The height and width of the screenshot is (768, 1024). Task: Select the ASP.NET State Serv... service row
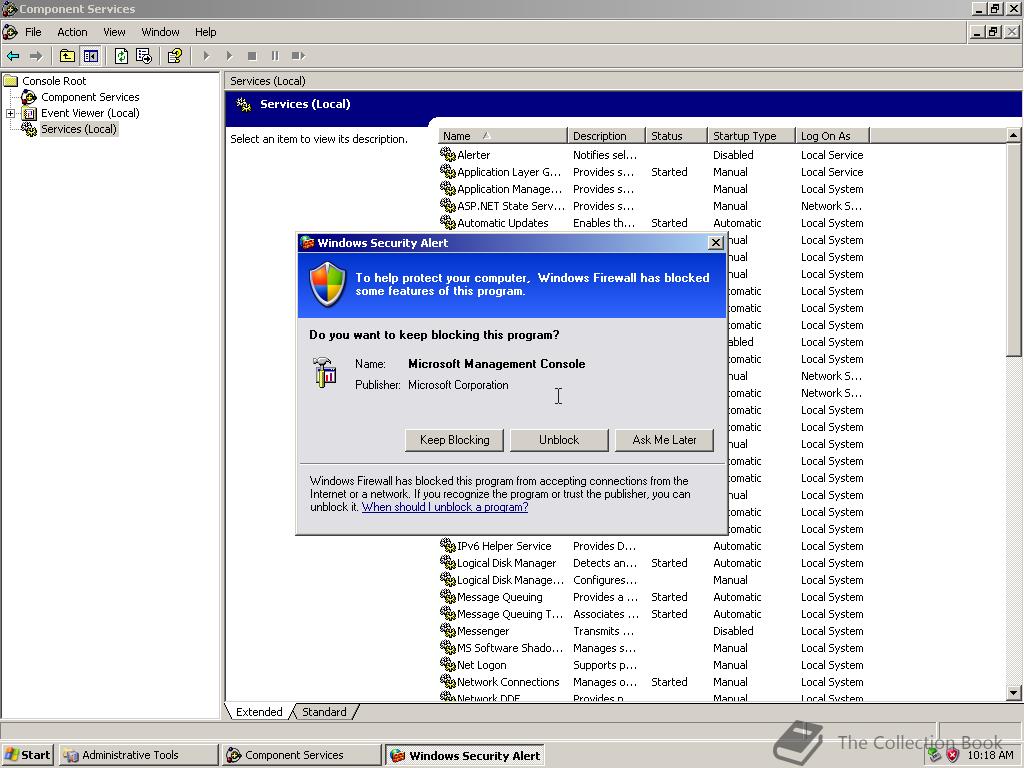click(652, 206)
